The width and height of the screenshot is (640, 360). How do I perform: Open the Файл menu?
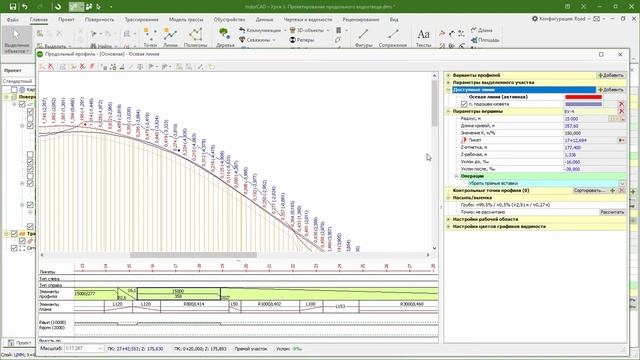(x=13, y=19)
